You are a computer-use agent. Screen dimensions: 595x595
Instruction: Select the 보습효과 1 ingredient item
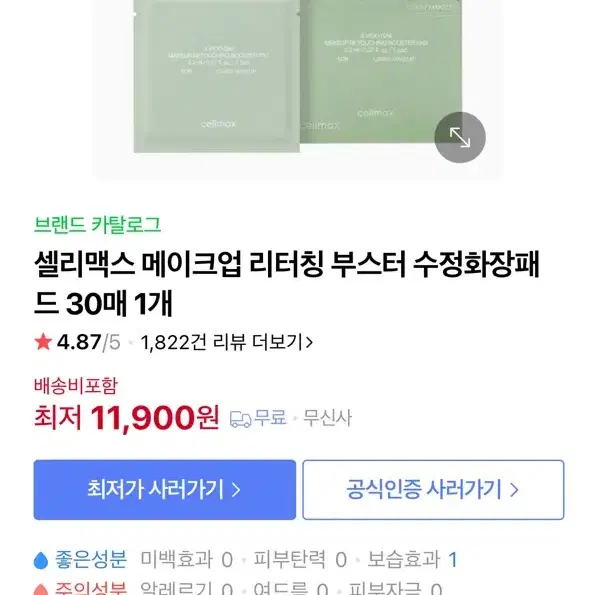click(412, 560)
